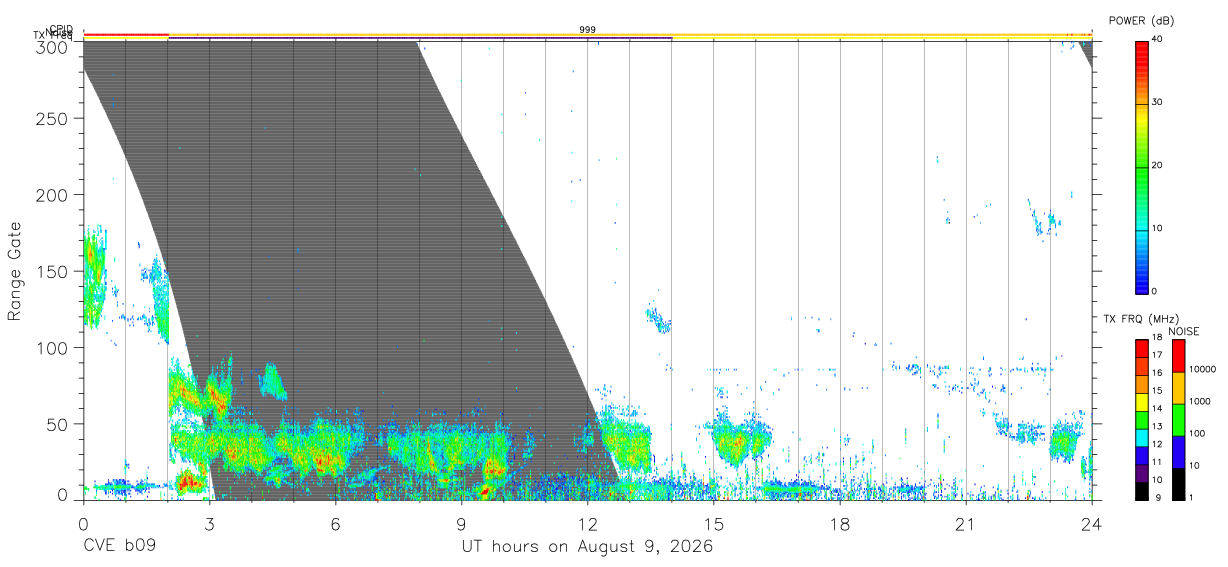1228x567 pixels.
Task: Click the 20 label on POWER scale
Action: [1157, 166]
